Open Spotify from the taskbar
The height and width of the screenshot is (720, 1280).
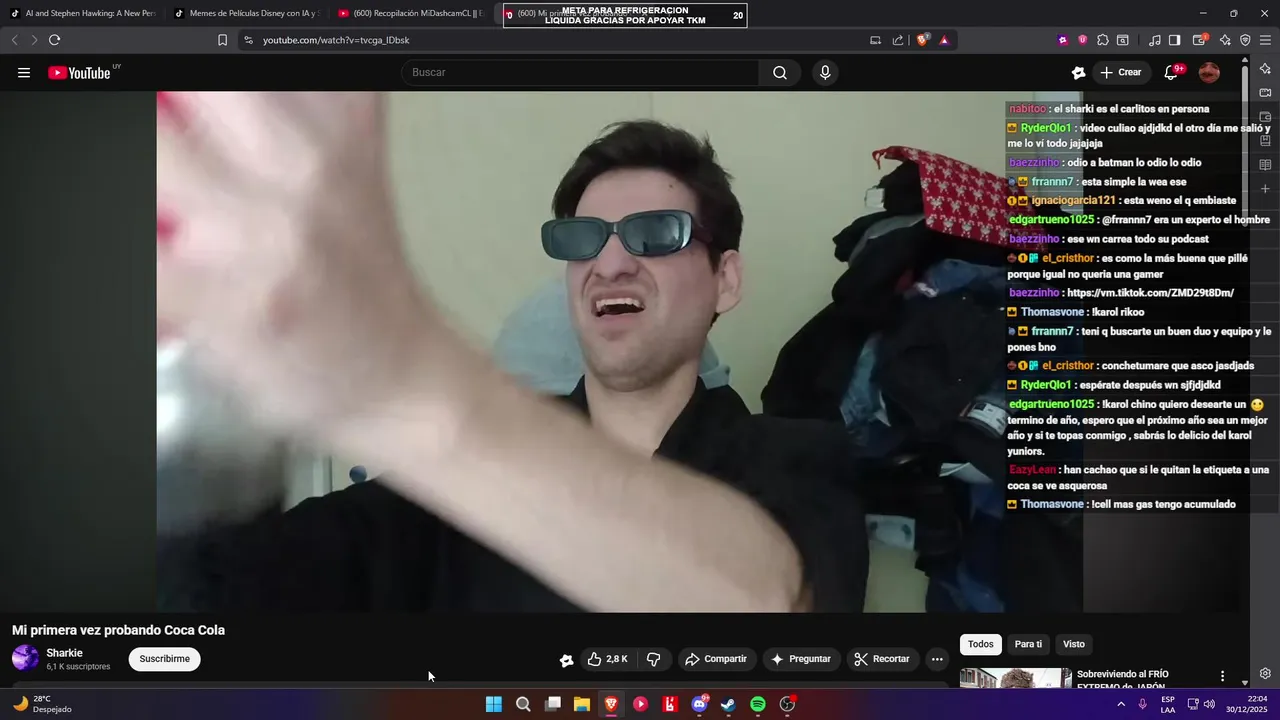click(x=758, y=704)
